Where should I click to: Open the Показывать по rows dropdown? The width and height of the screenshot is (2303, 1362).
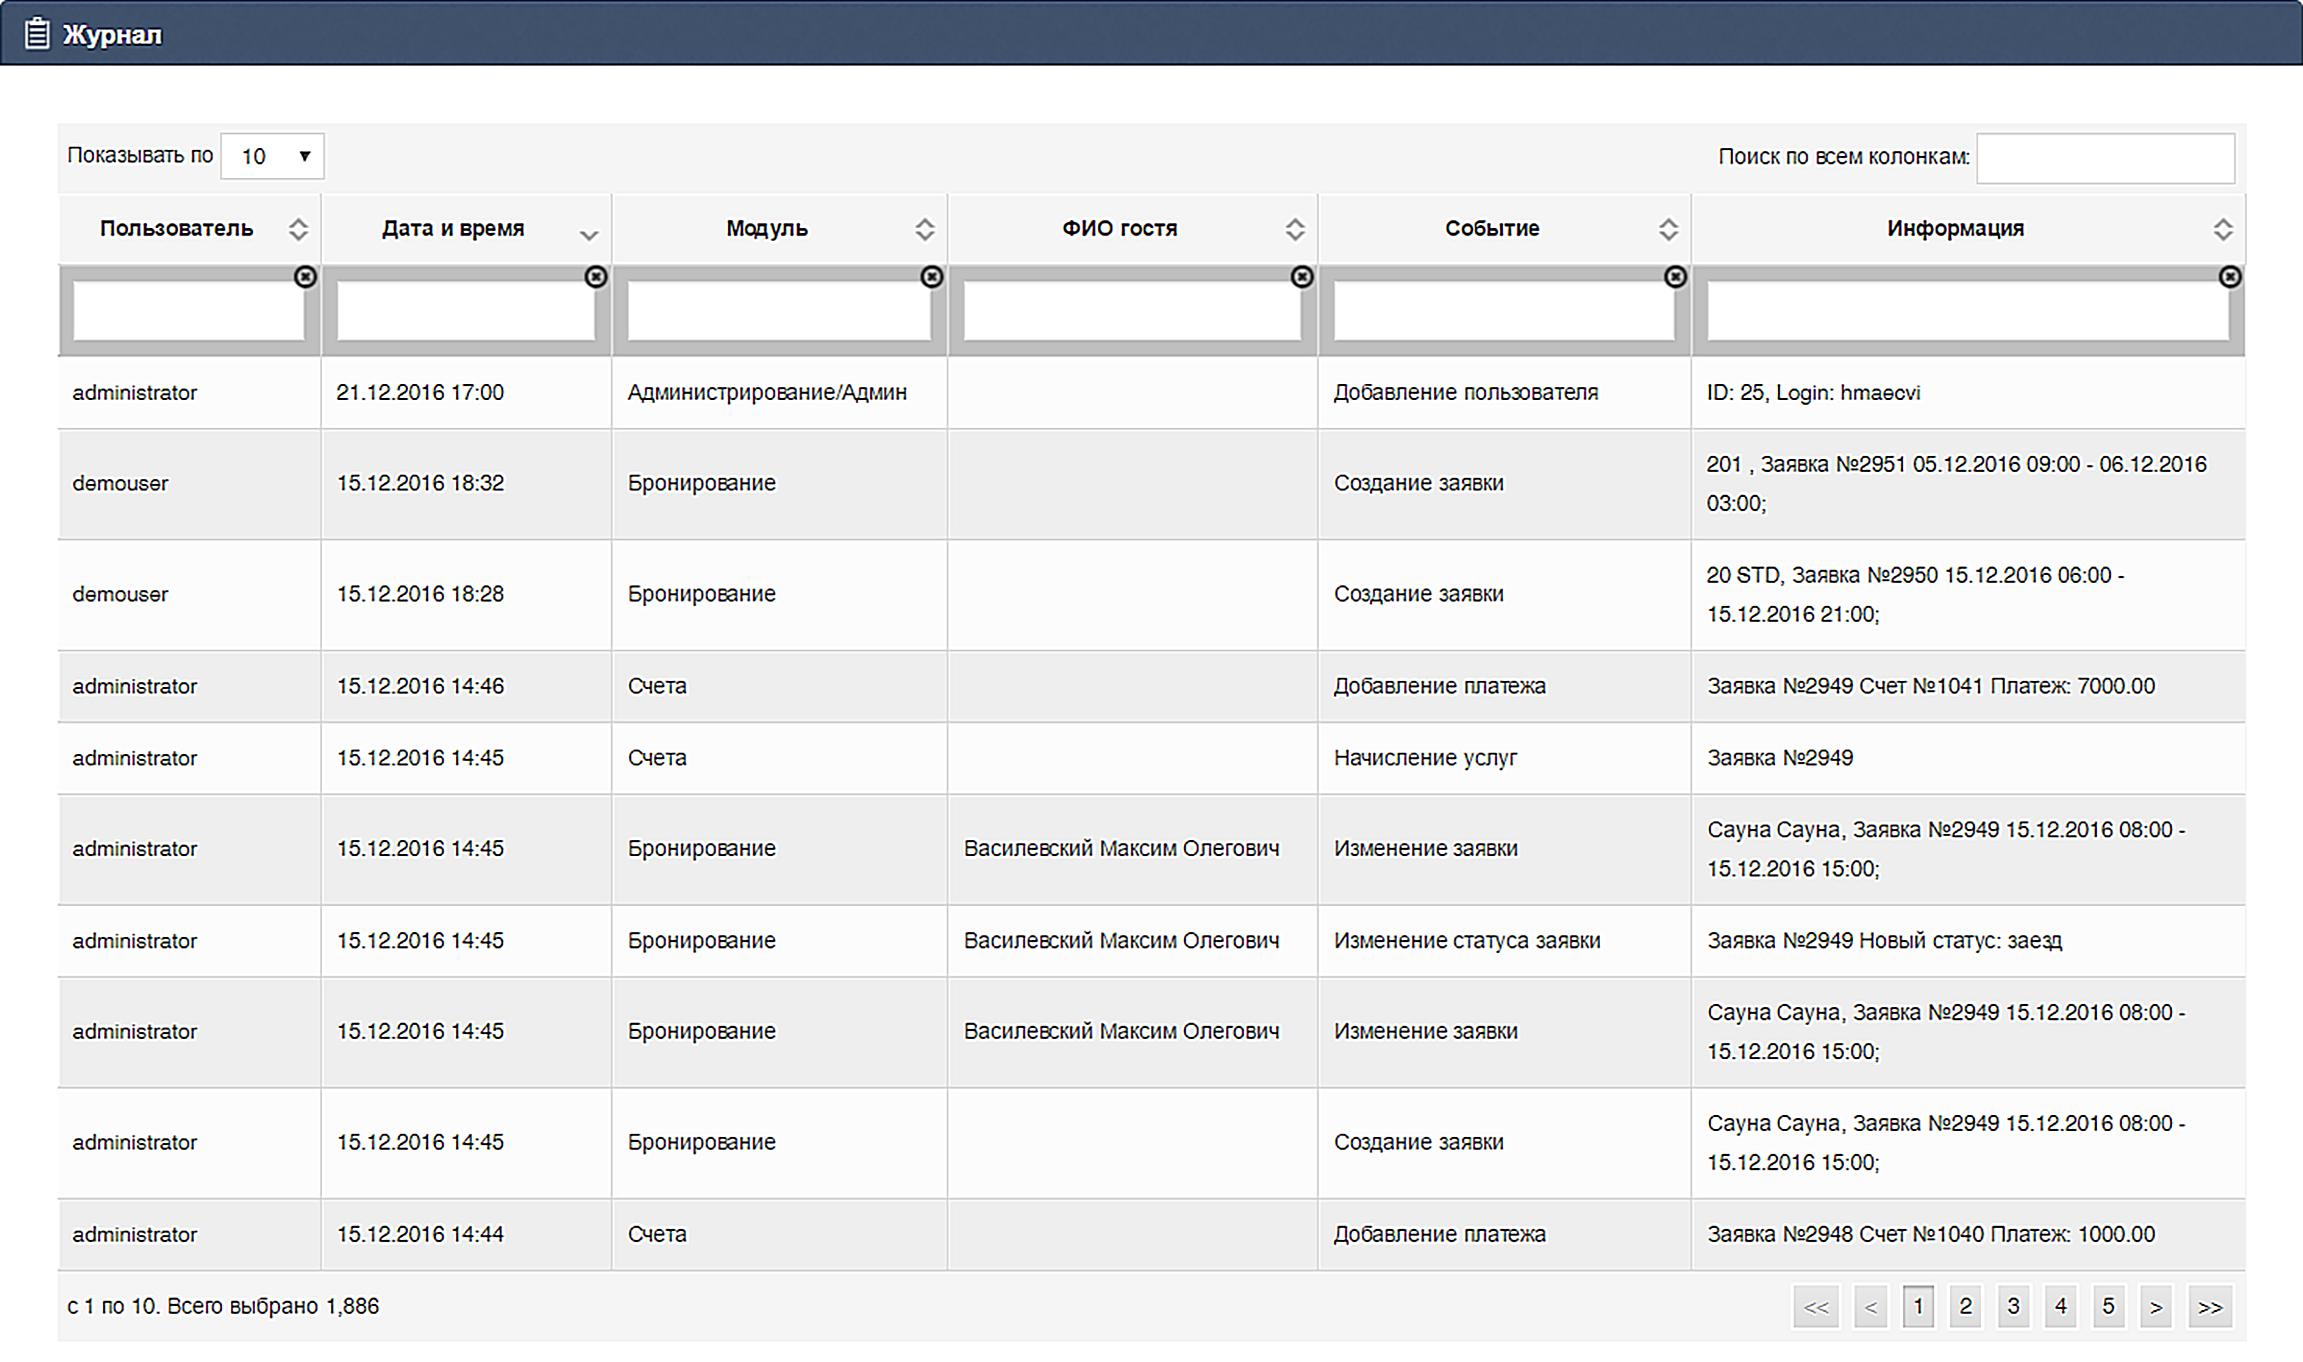272,156
